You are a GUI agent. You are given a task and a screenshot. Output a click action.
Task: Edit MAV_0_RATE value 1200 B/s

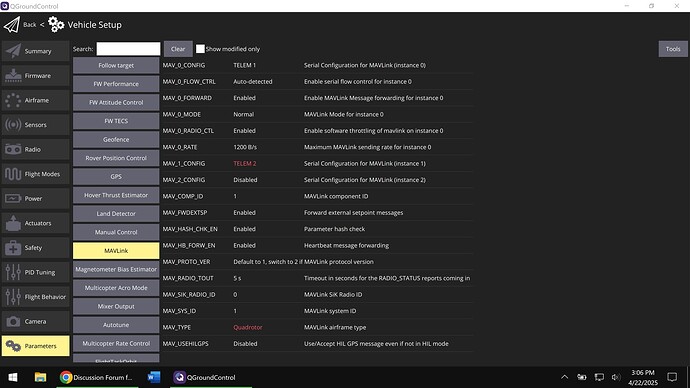click(x=245, y=147)
